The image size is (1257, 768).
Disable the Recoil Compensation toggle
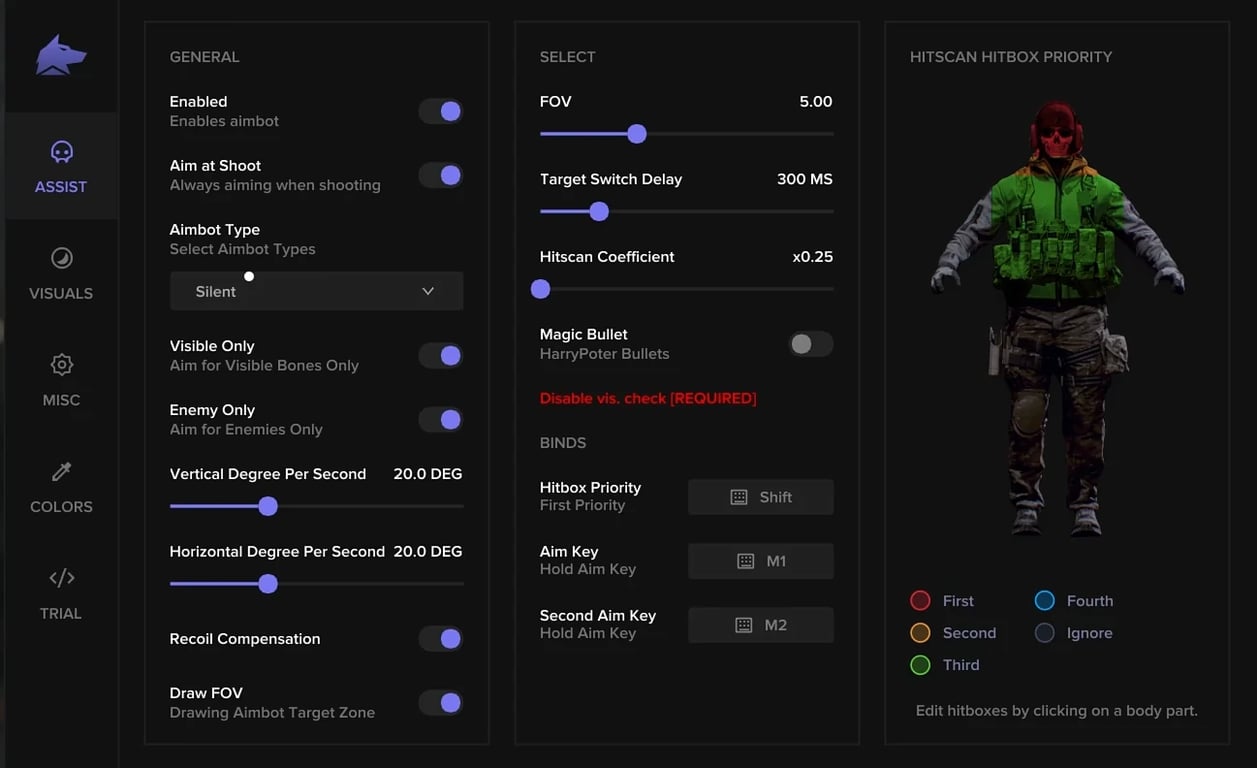[440, 639]
